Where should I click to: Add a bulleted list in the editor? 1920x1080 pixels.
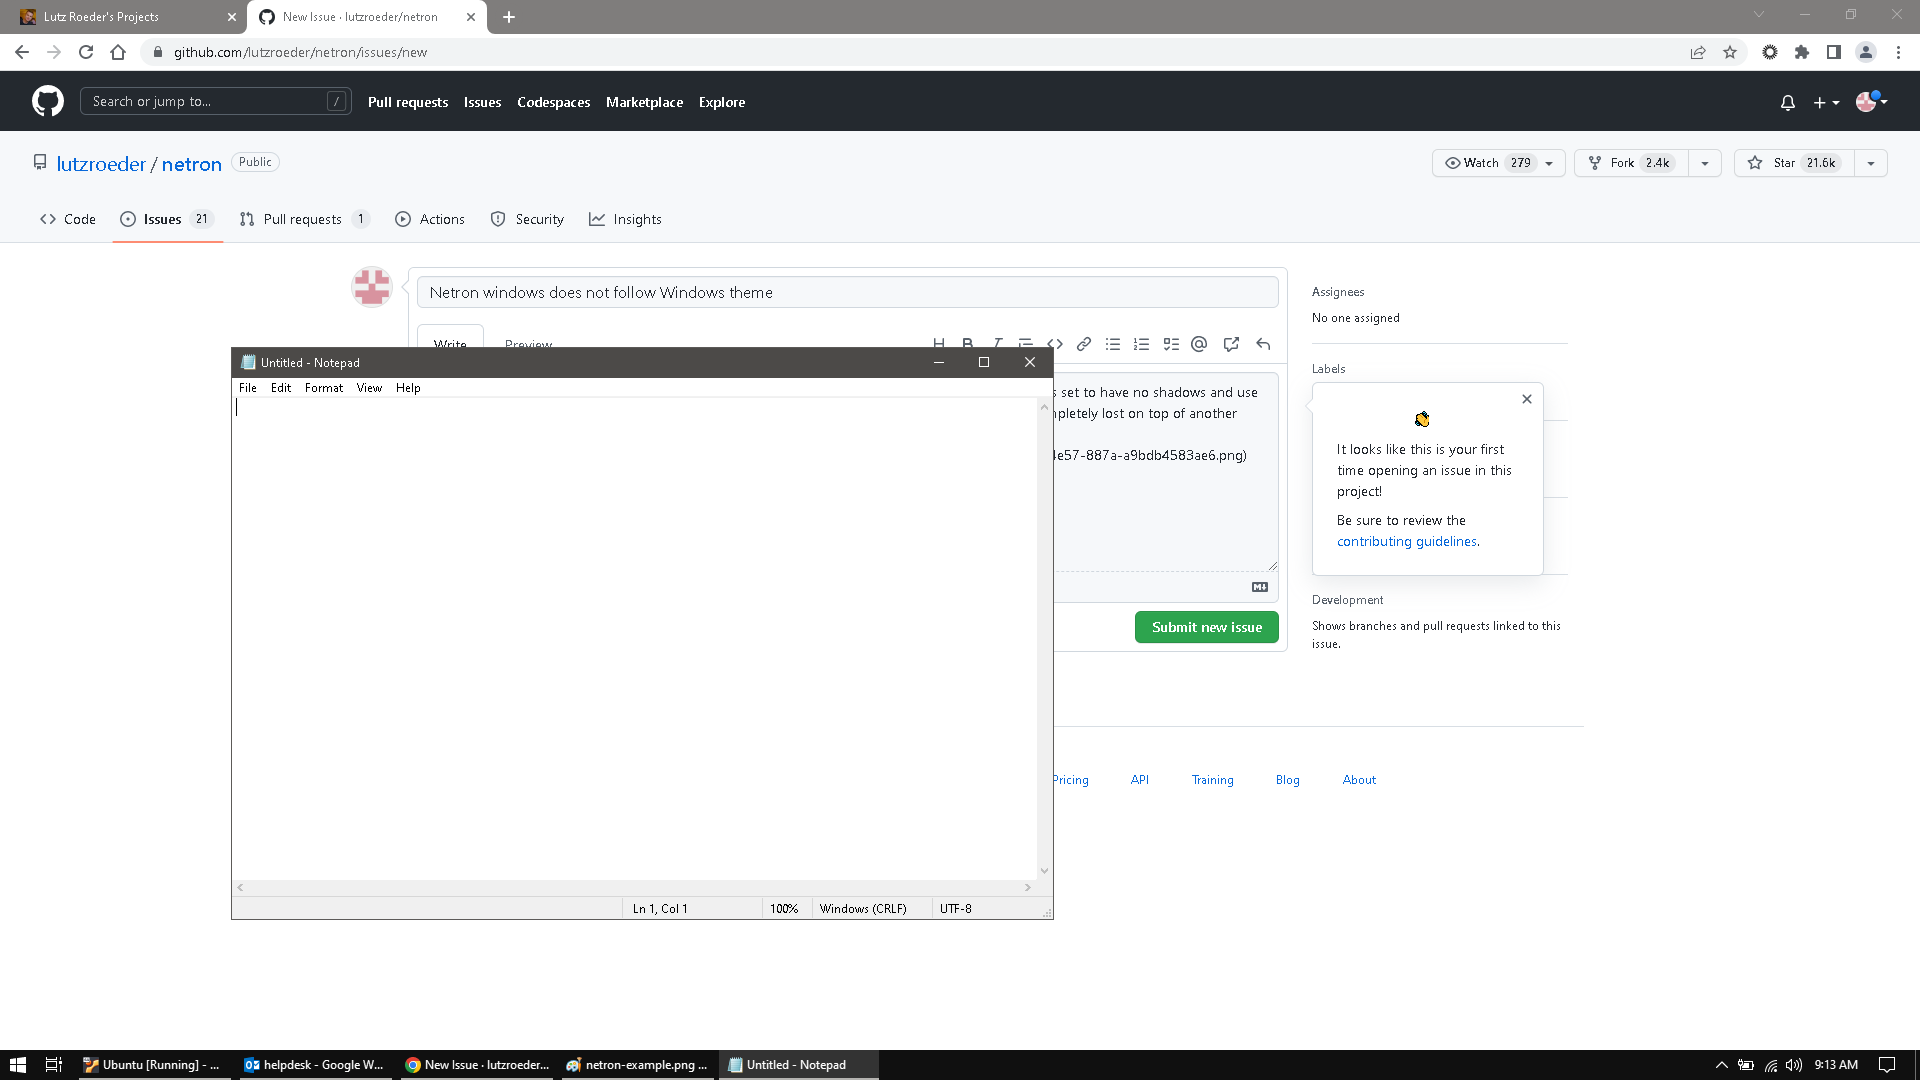(1113, 344)
